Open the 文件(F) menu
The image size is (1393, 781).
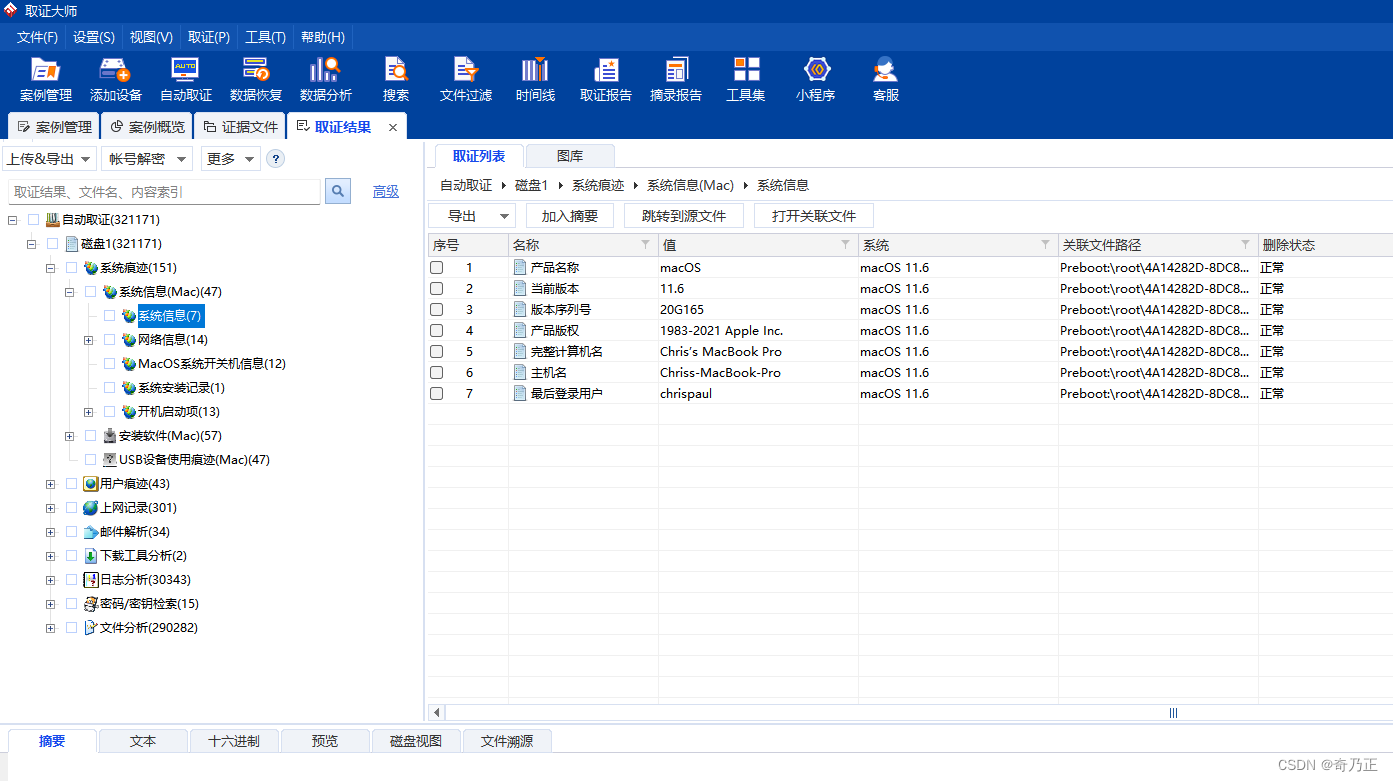coord(37,37)
